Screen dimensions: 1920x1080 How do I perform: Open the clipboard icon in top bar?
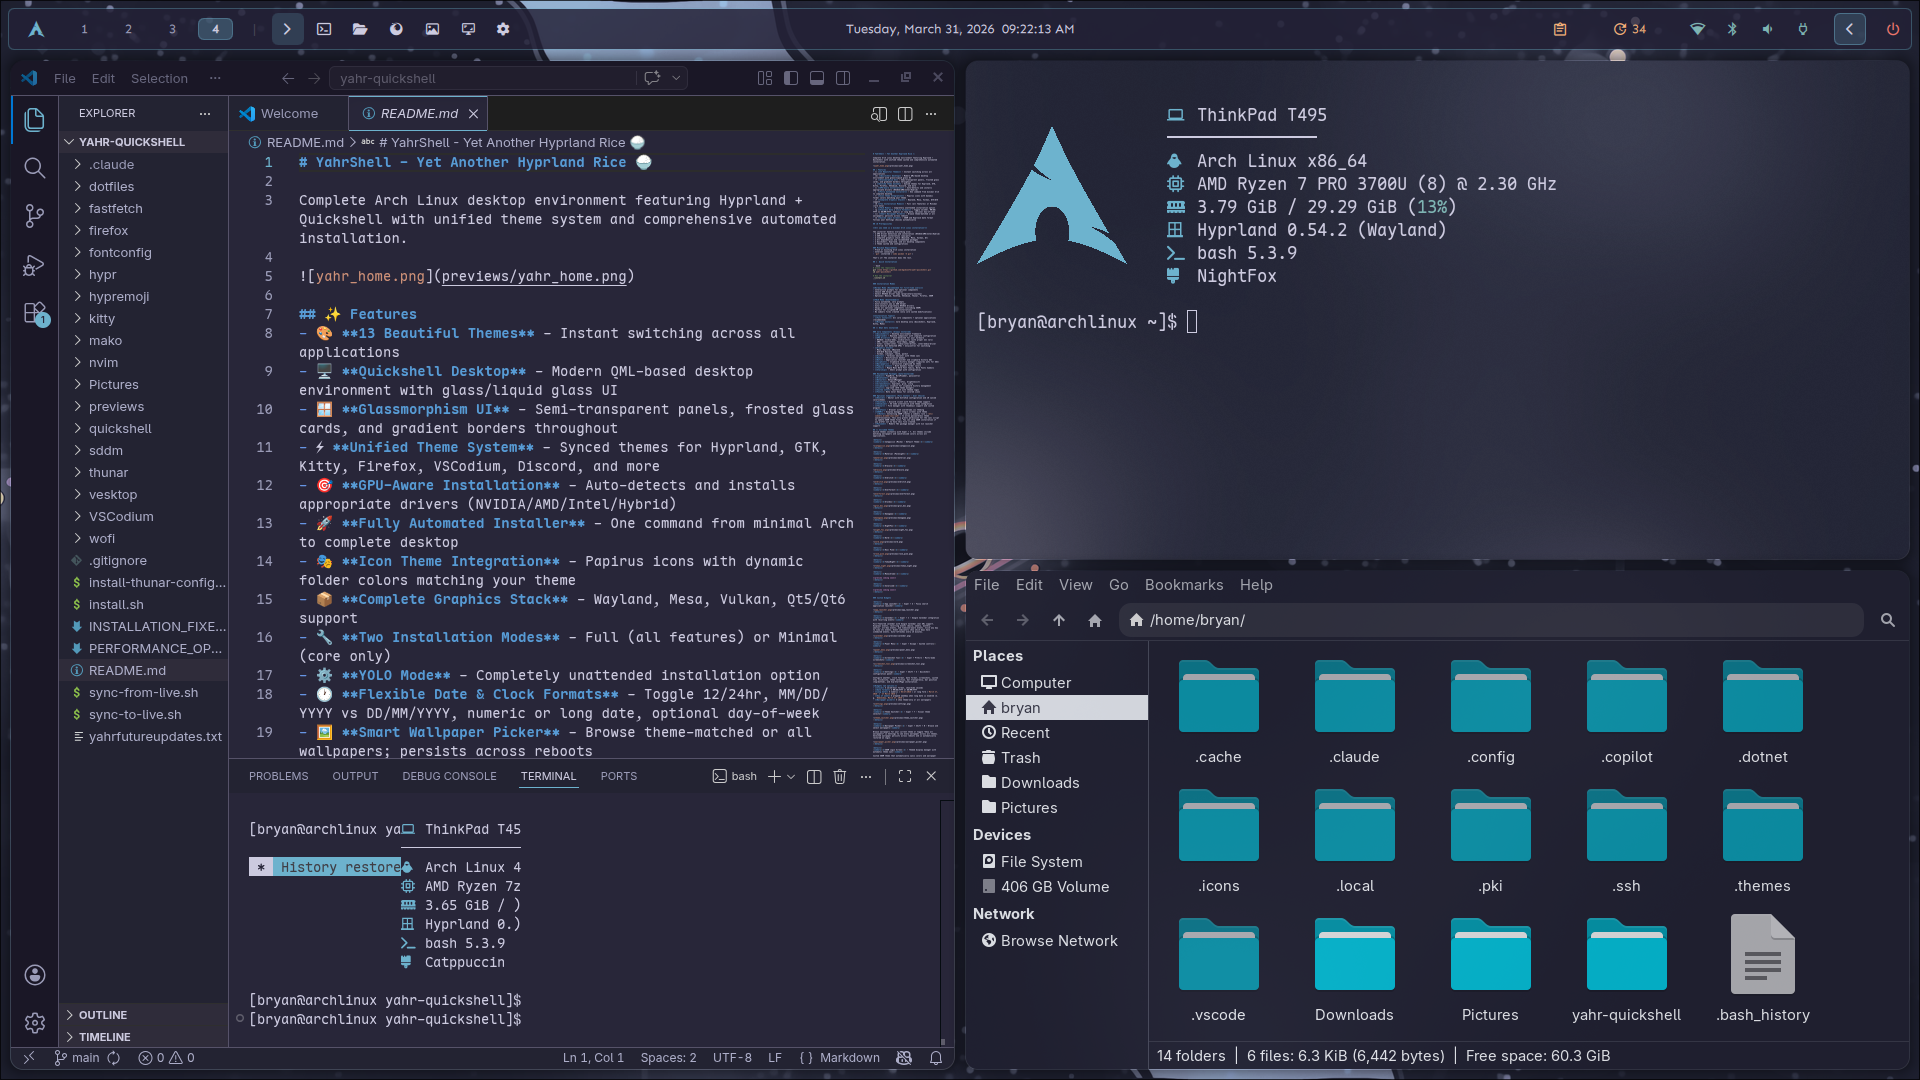1560,29
